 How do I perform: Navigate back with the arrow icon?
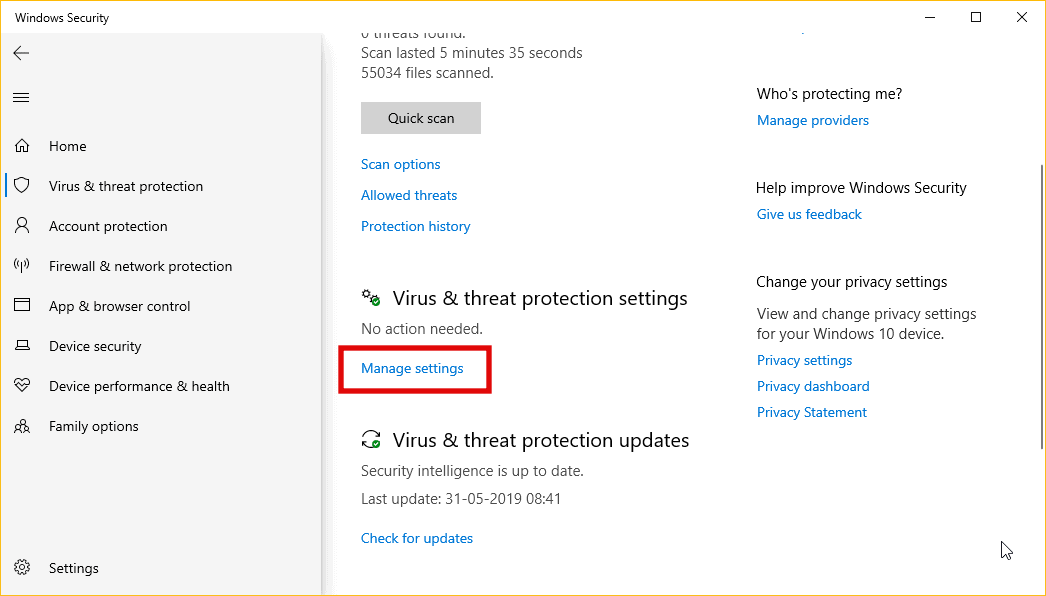click(x=21, y=53)
